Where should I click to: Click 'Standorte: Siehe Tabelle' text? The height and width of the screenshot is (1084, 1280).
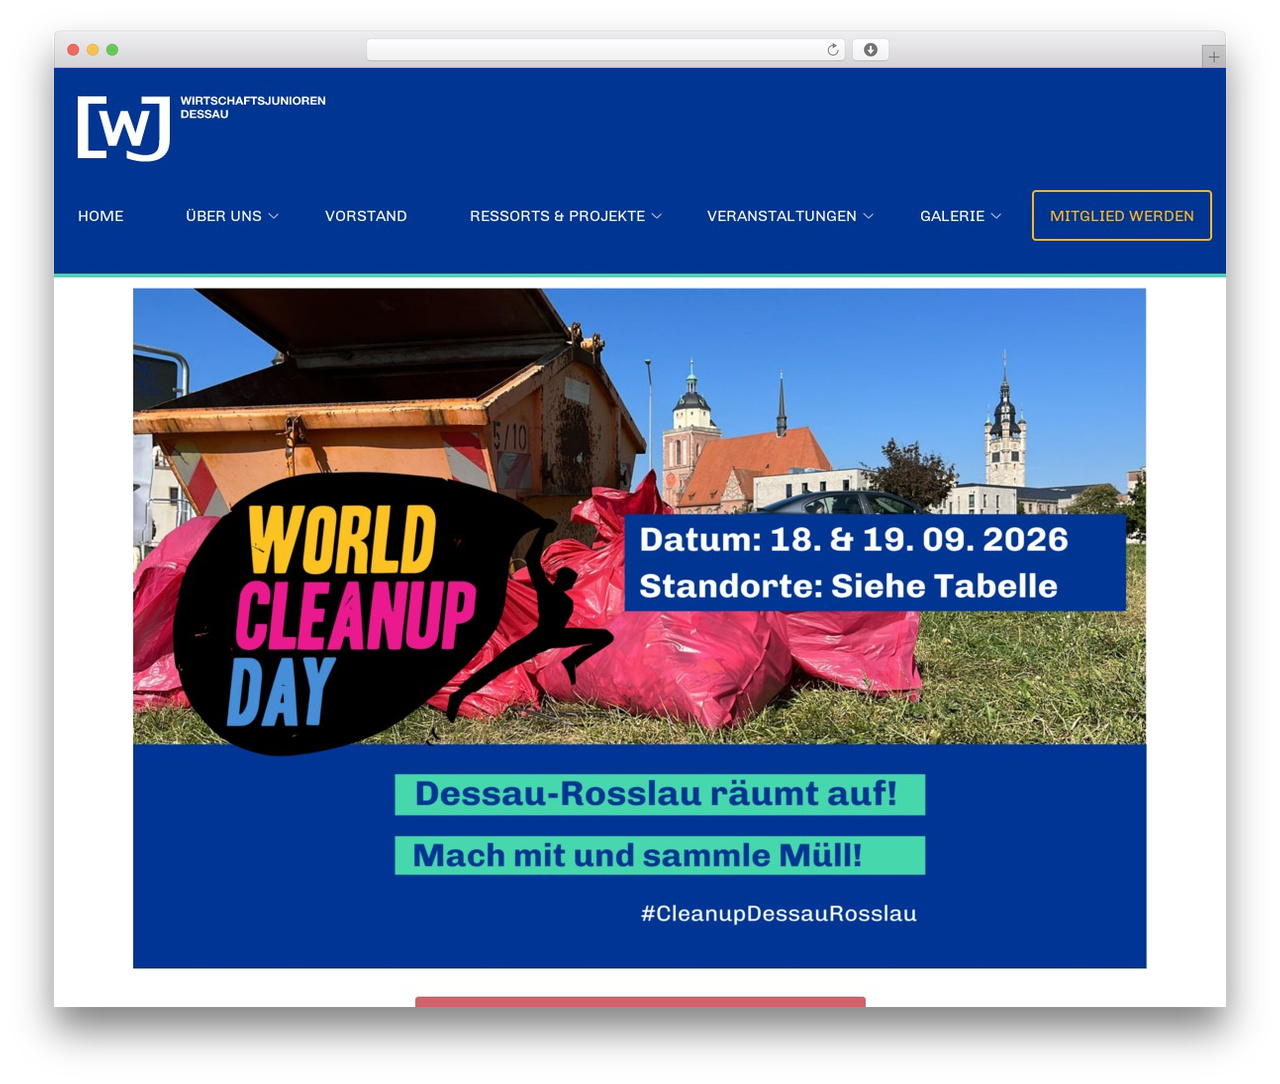(x=848, y=586)
